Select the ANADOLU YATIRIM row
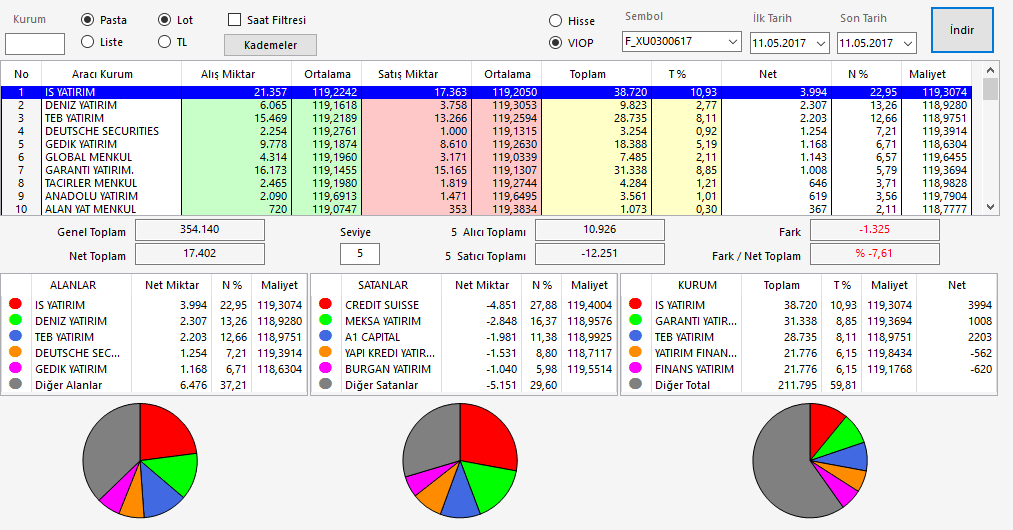 (x=486, y=196)
